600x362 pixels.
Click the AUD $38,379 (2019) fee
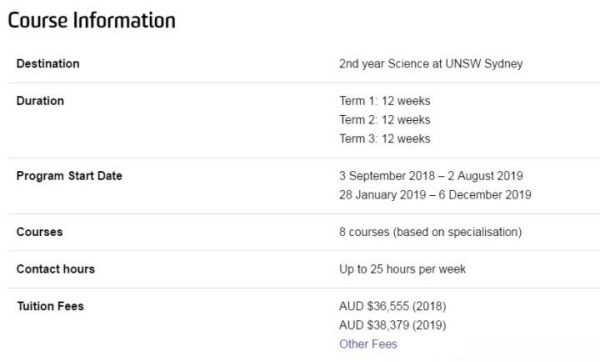[393, 325]
